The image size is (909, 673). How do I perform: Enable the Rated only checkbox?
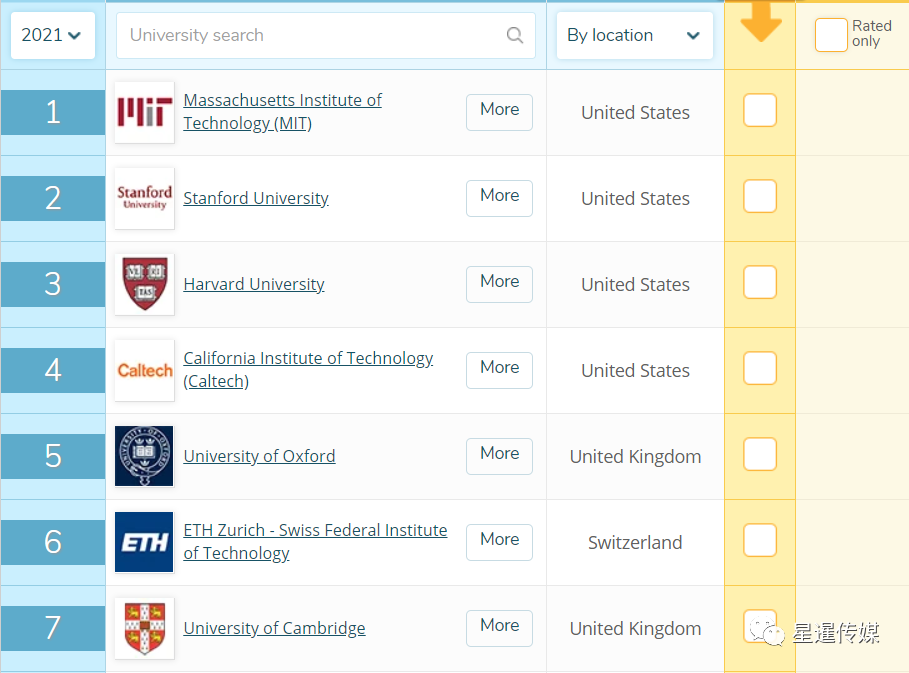point(830,35)
